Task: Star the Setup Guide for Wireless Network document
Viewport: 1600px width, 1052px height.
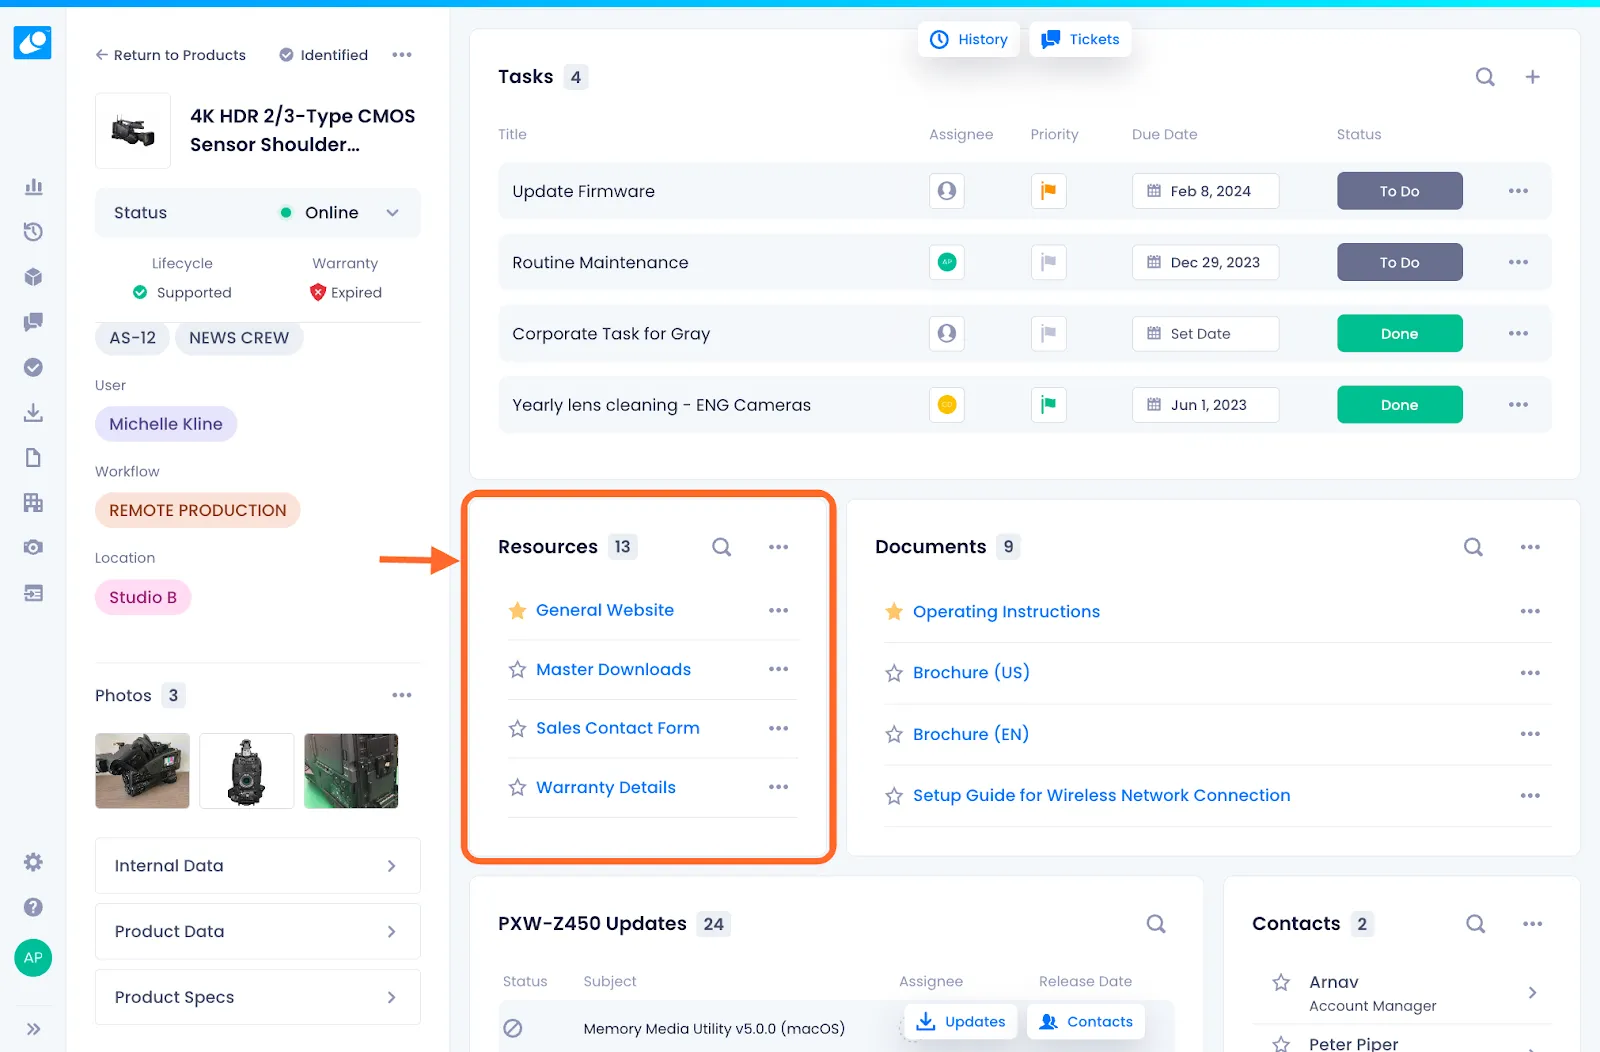Action: click(x=894, y=796)
